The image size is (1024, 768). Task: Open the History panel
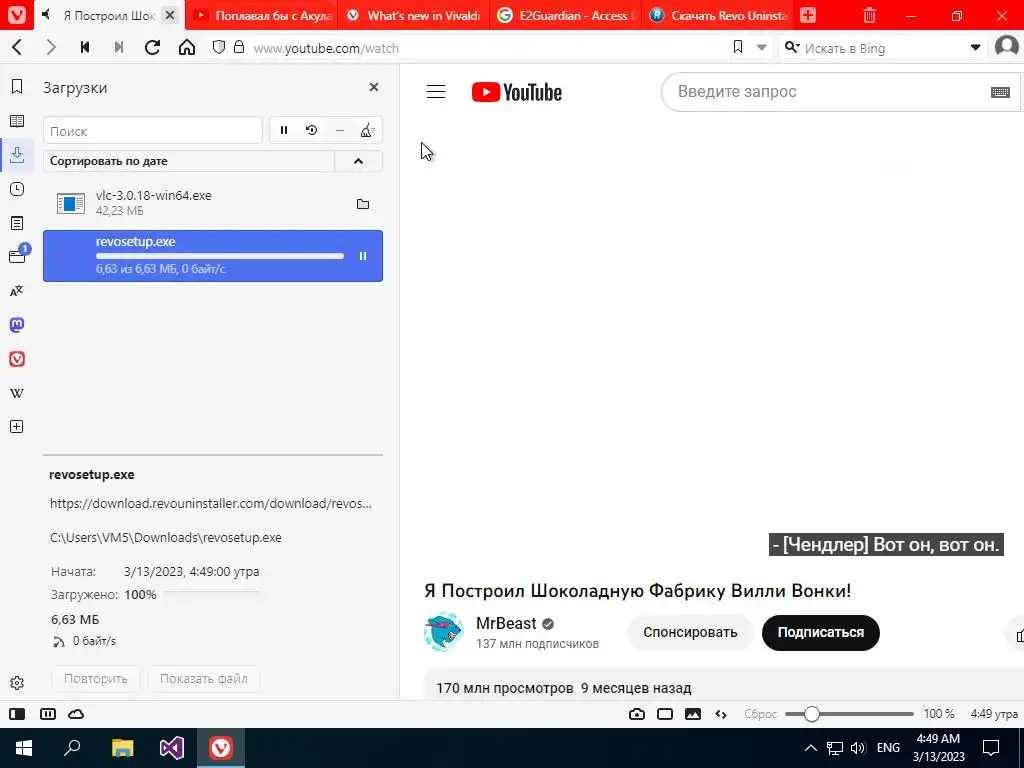17,189
